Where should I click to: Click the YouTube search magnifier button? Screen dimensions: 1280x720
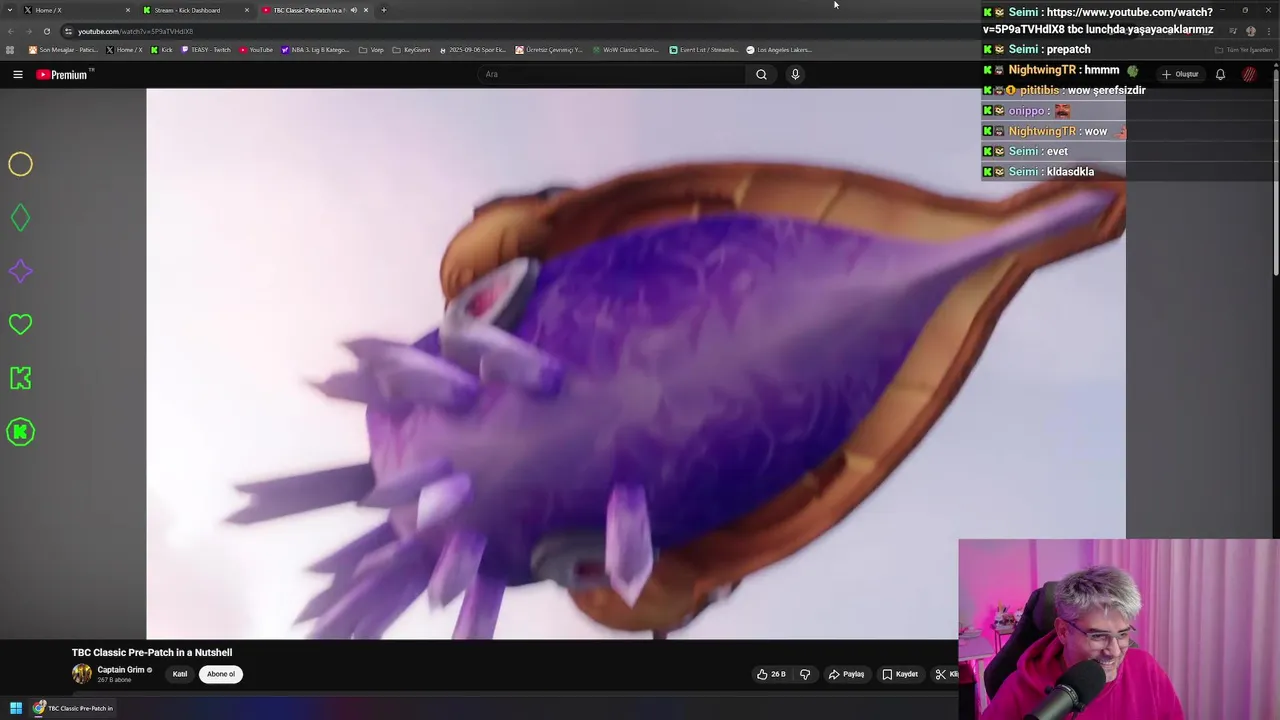[761, 74]
